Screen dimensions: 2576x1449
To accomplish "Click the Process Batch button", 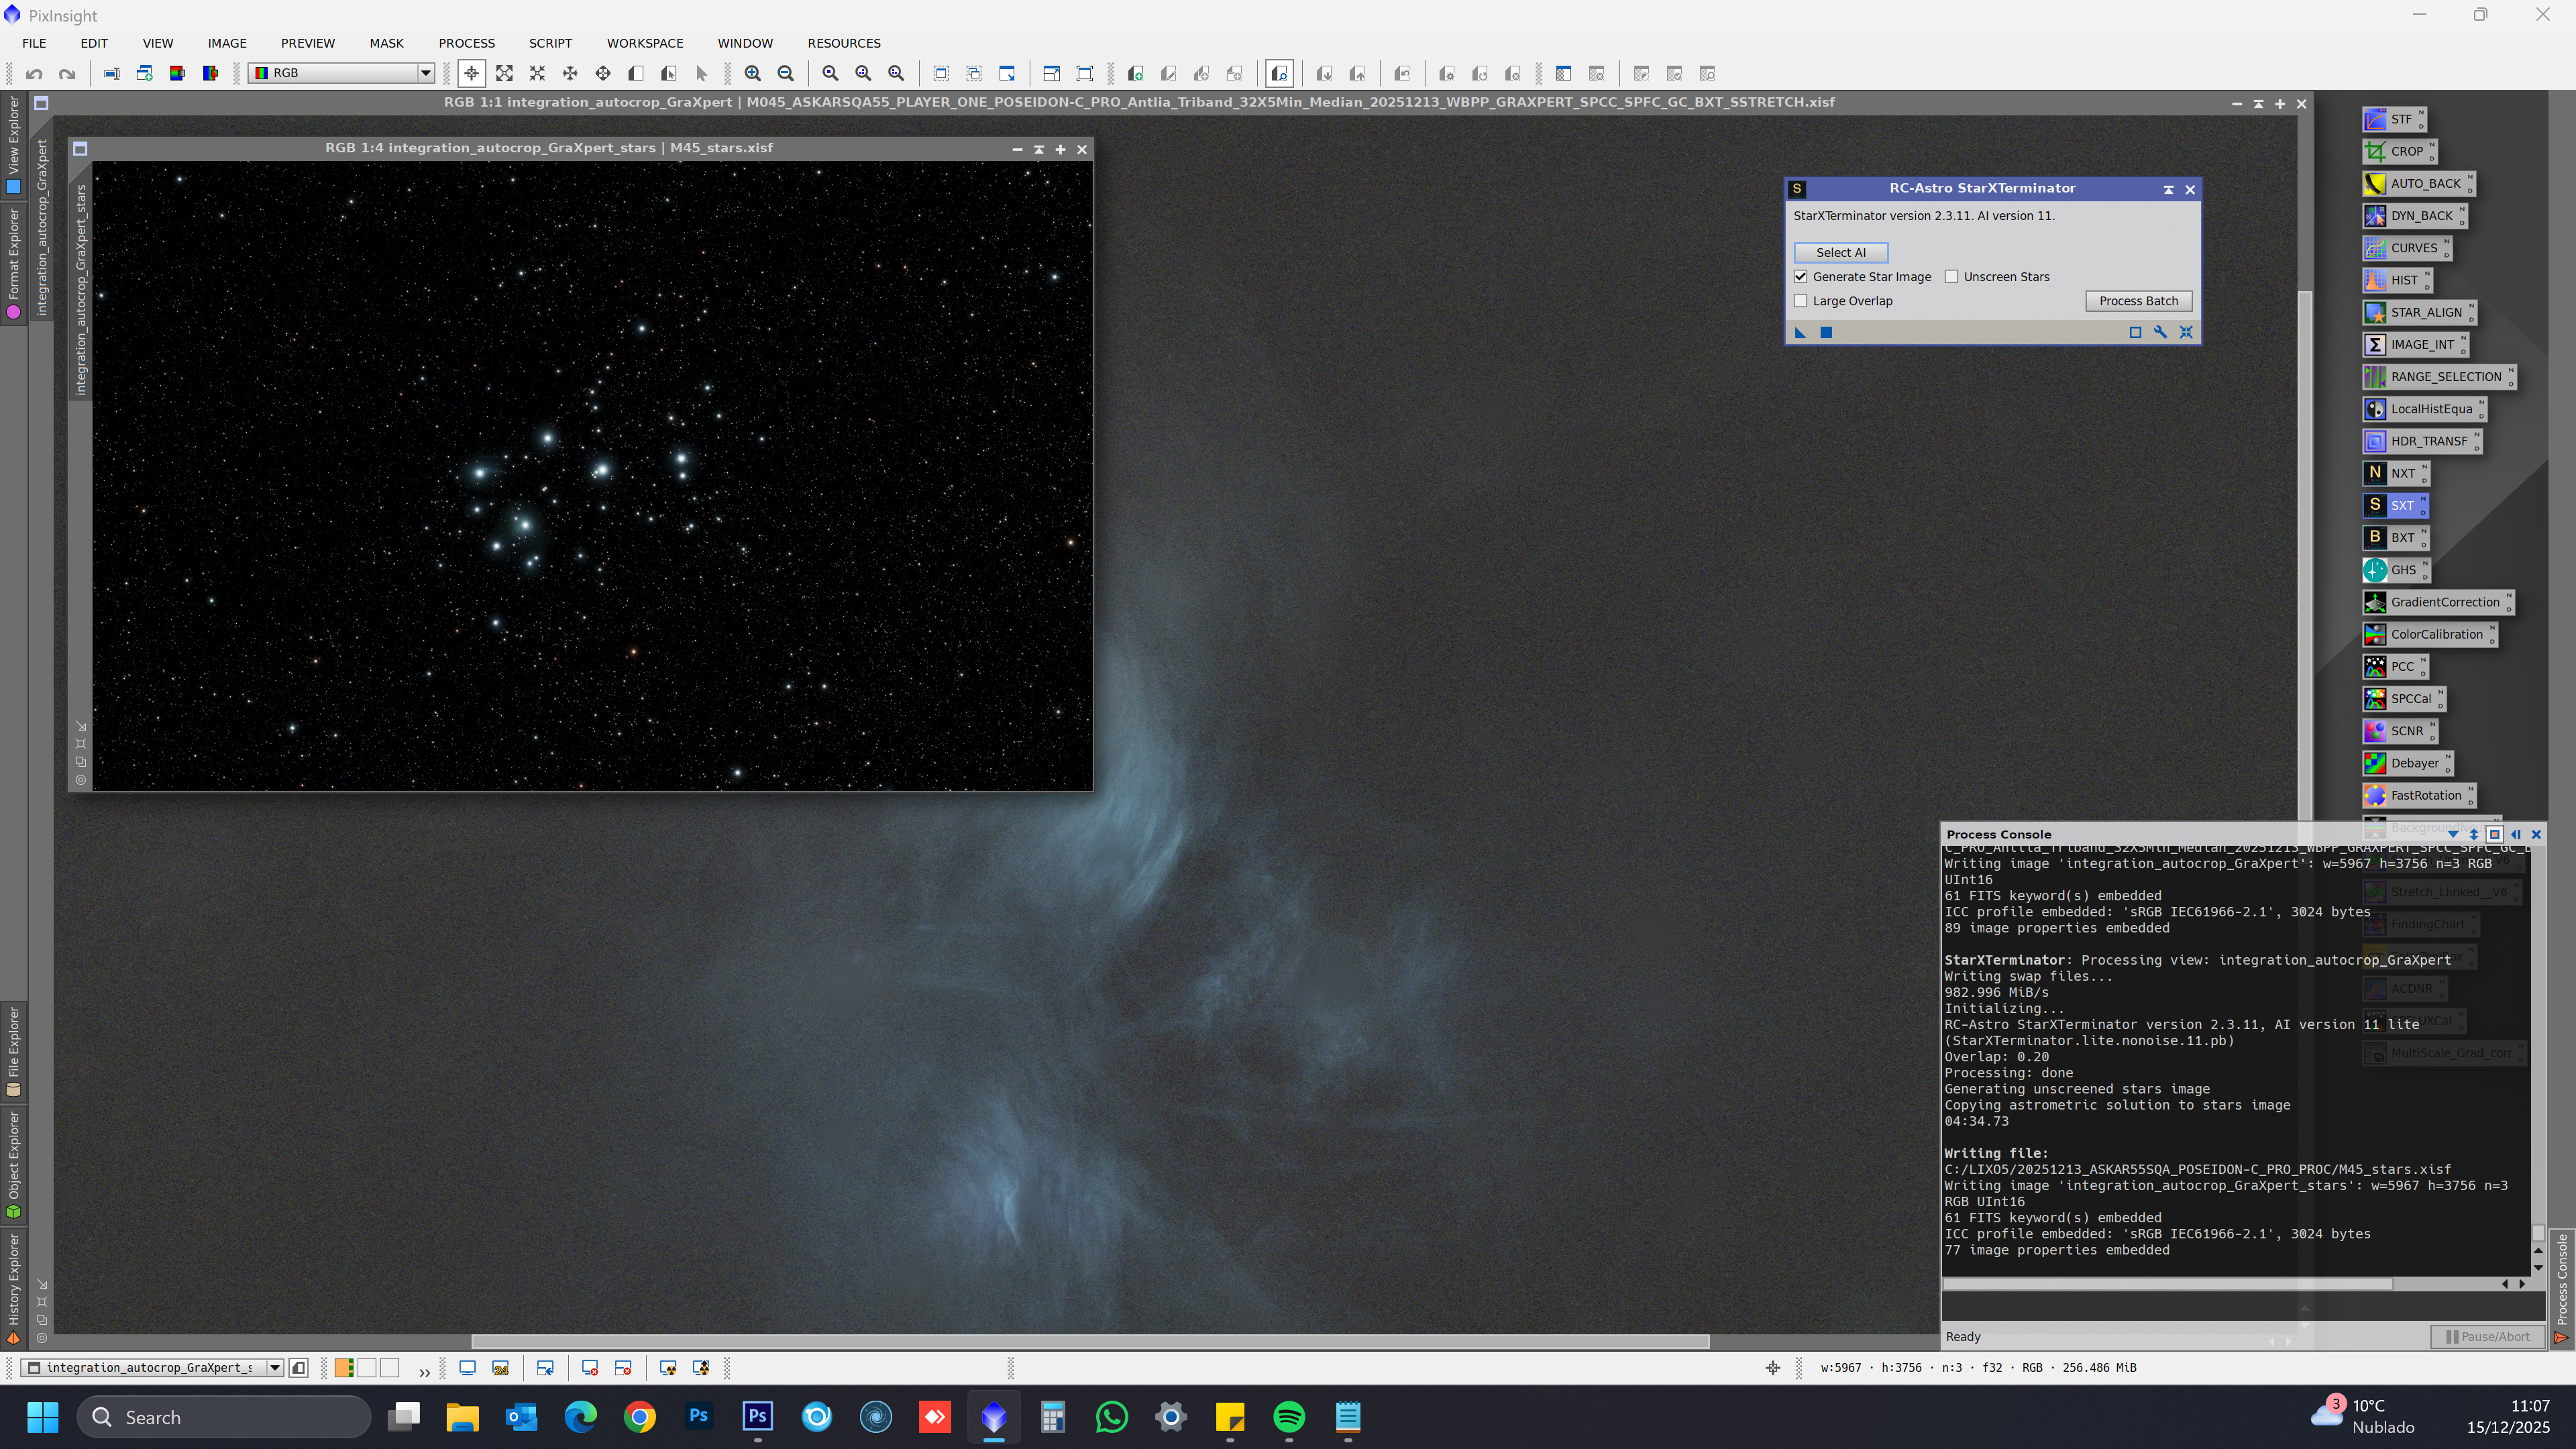I will click(2138, 301).
